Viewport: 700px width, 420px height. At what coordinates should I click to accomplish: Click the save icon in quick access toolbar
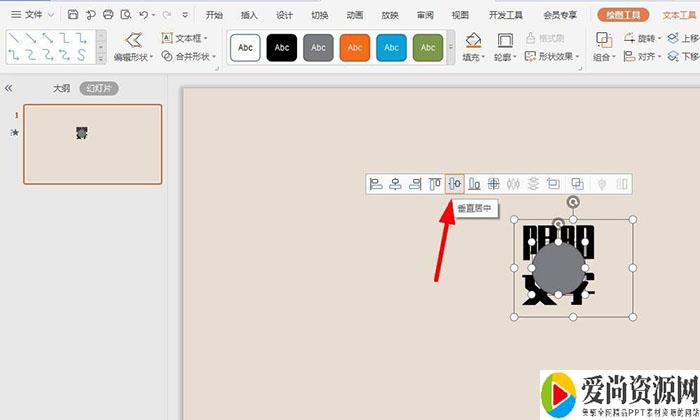(x=74, y=15)
